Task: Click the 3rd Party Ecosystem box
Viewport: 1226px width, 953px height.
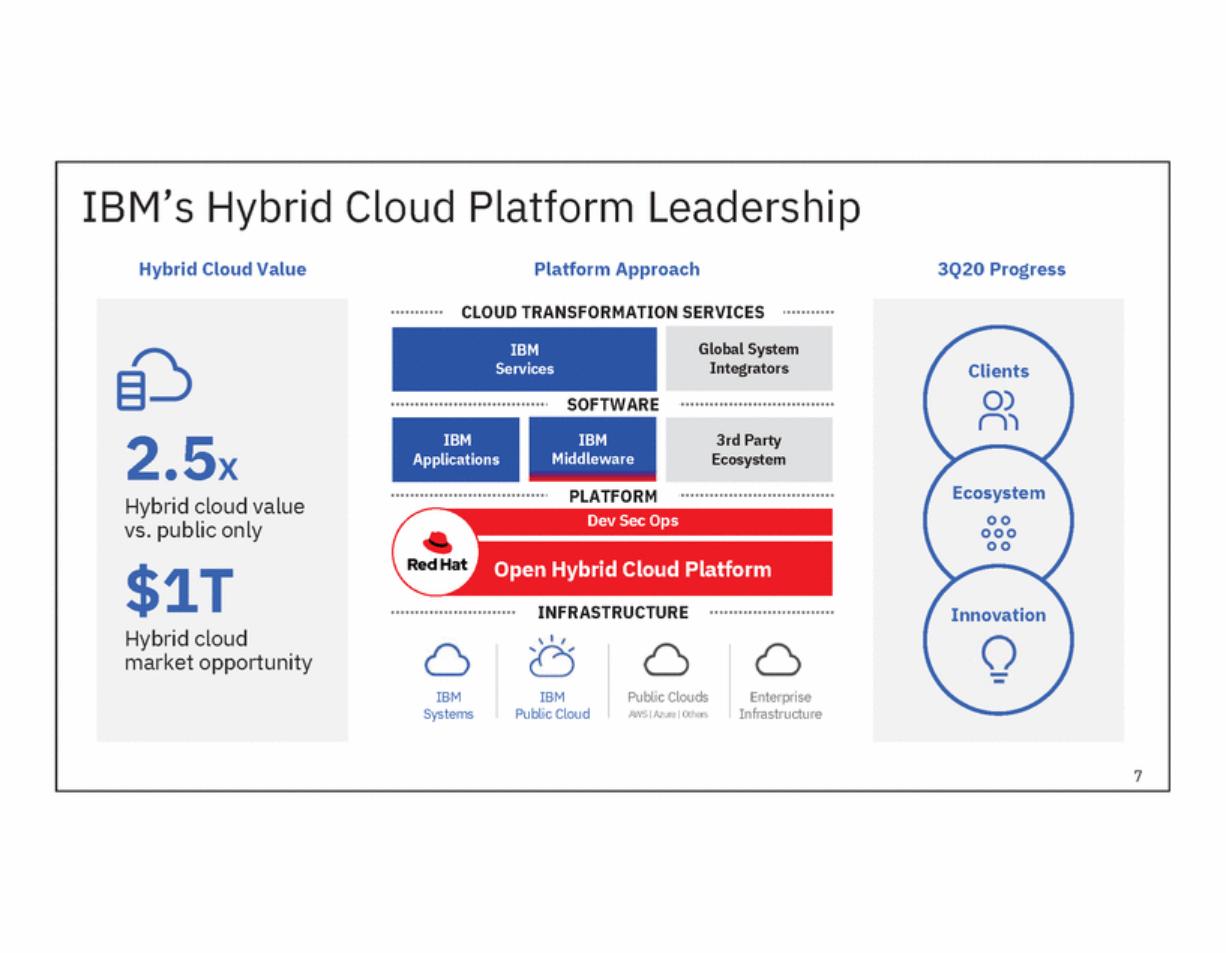Action: (748, 450)
